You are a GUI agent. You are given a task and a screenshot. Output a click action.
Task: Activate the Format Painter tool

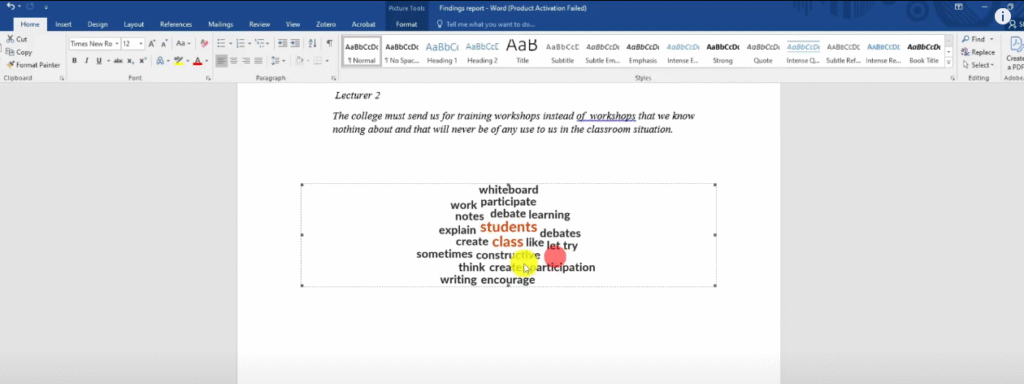[33, 65]
